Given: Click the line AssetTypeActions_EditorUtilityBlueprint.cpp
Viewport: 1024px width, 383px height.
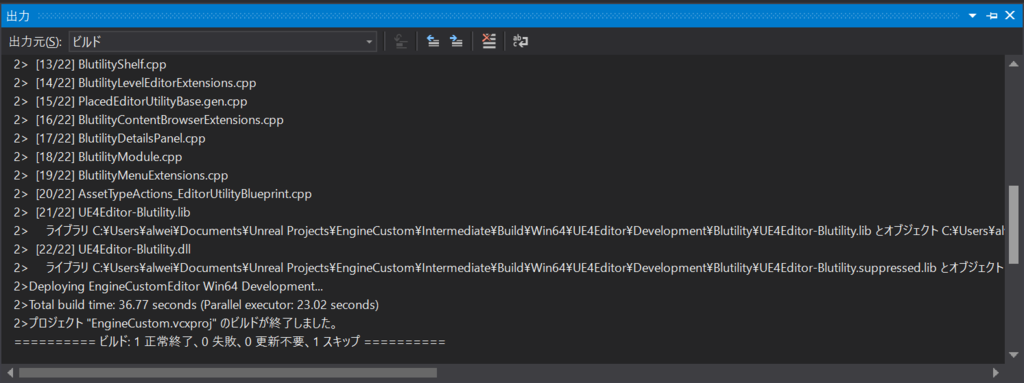Looking at the screenshot, I should click(x=163, y=194).
